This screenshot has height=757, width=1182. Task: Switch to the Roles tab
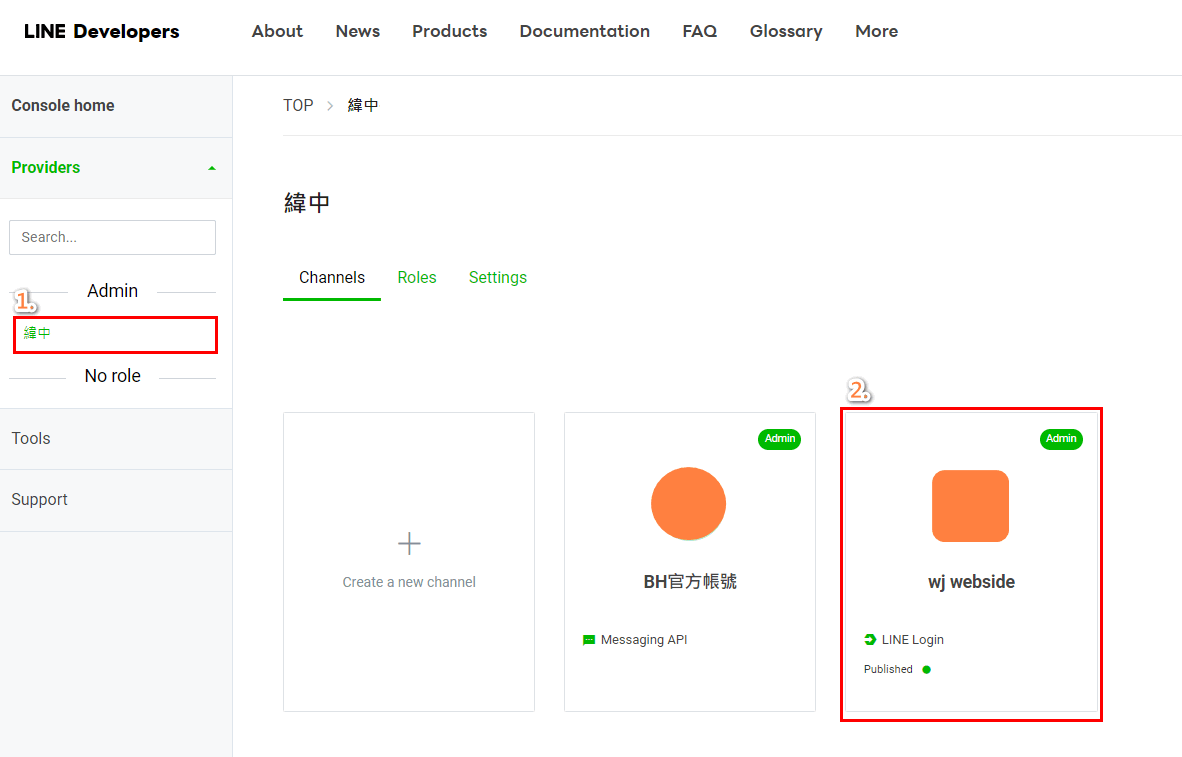[x=417, y=278]
